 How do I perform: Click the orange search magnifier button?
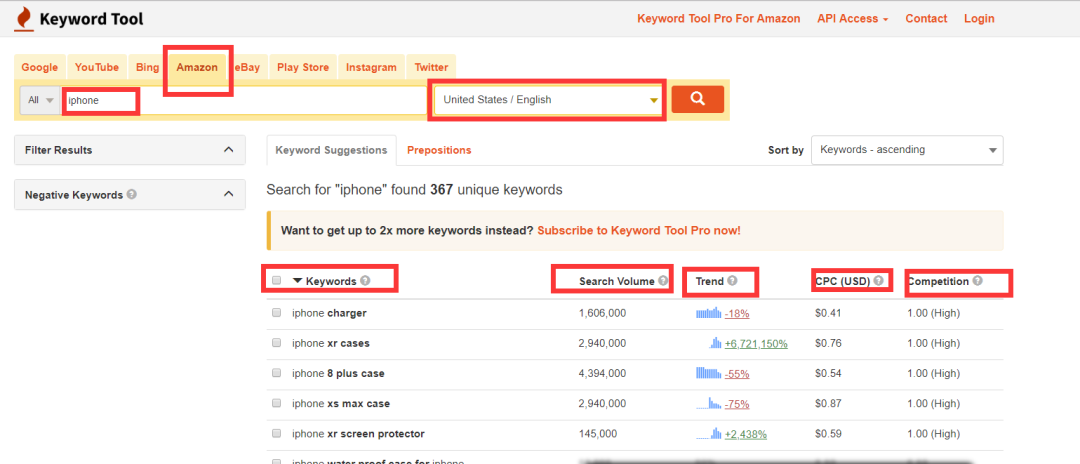697,99
